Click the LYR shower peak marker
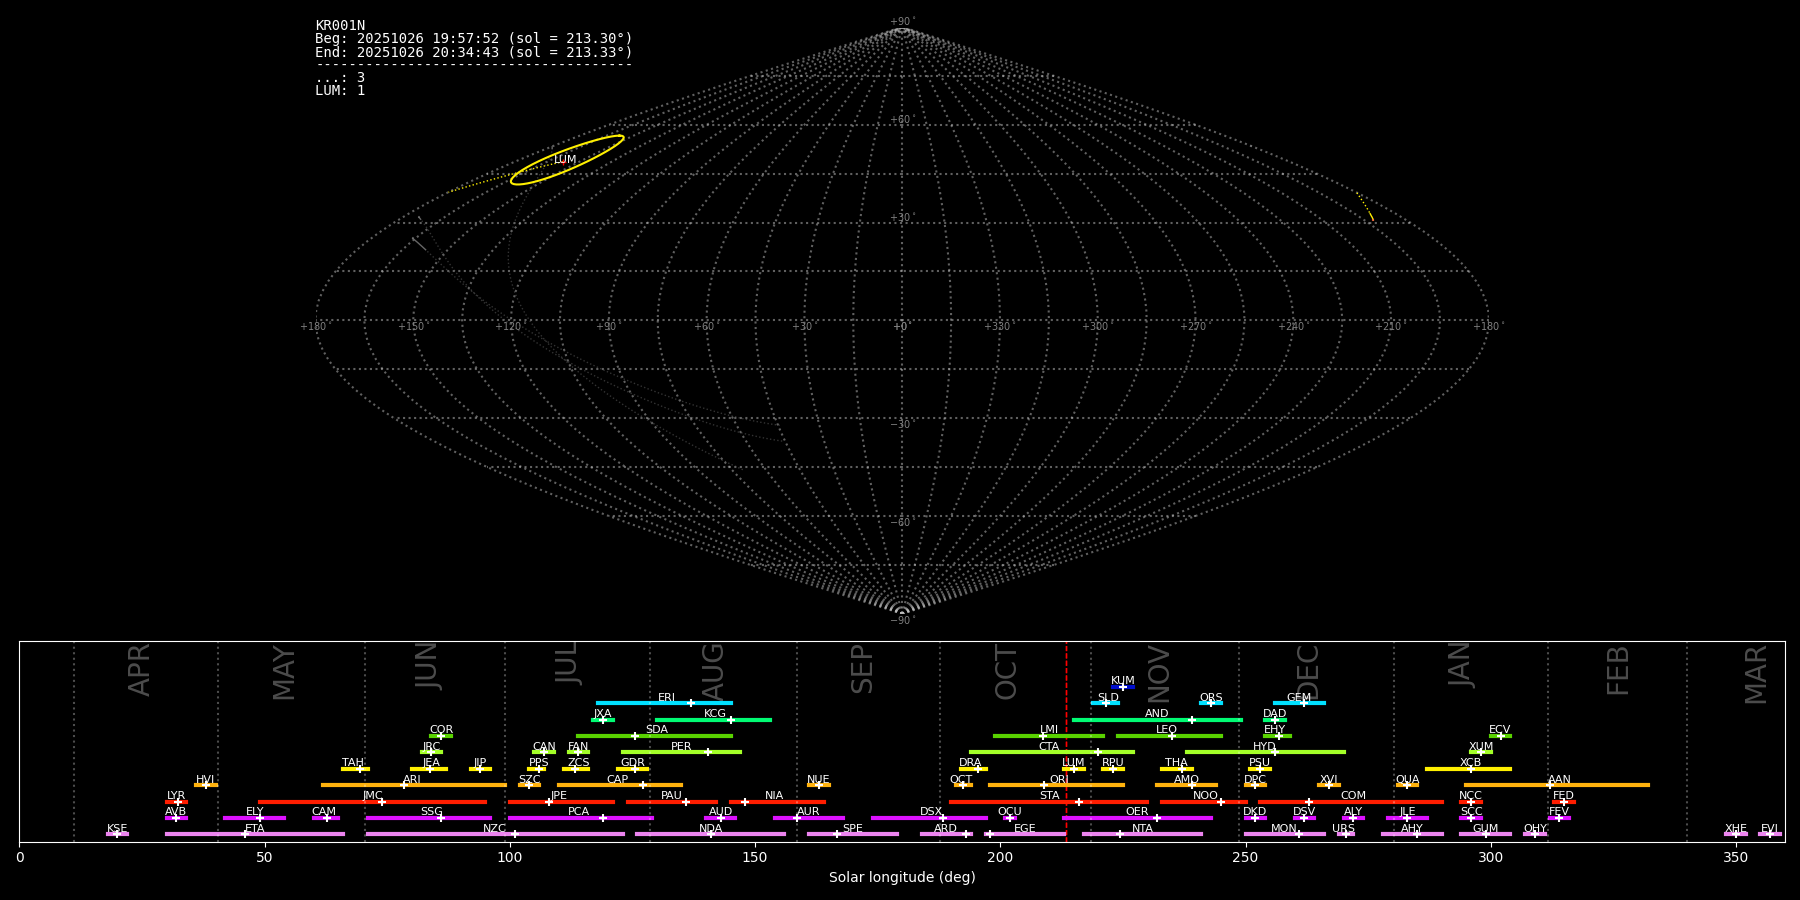Viewport: 1800px width, 900px height. pyautogui.click(x=178, y=802)
